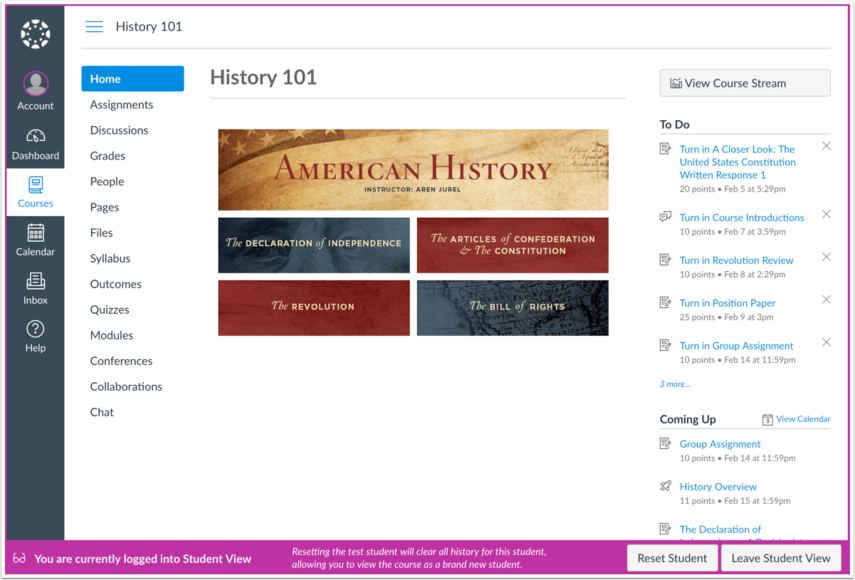Click assignment icon beside Coming Up Group Assignment
The image size is (855, 580).
pyautogui.click(x=665, y=443)
